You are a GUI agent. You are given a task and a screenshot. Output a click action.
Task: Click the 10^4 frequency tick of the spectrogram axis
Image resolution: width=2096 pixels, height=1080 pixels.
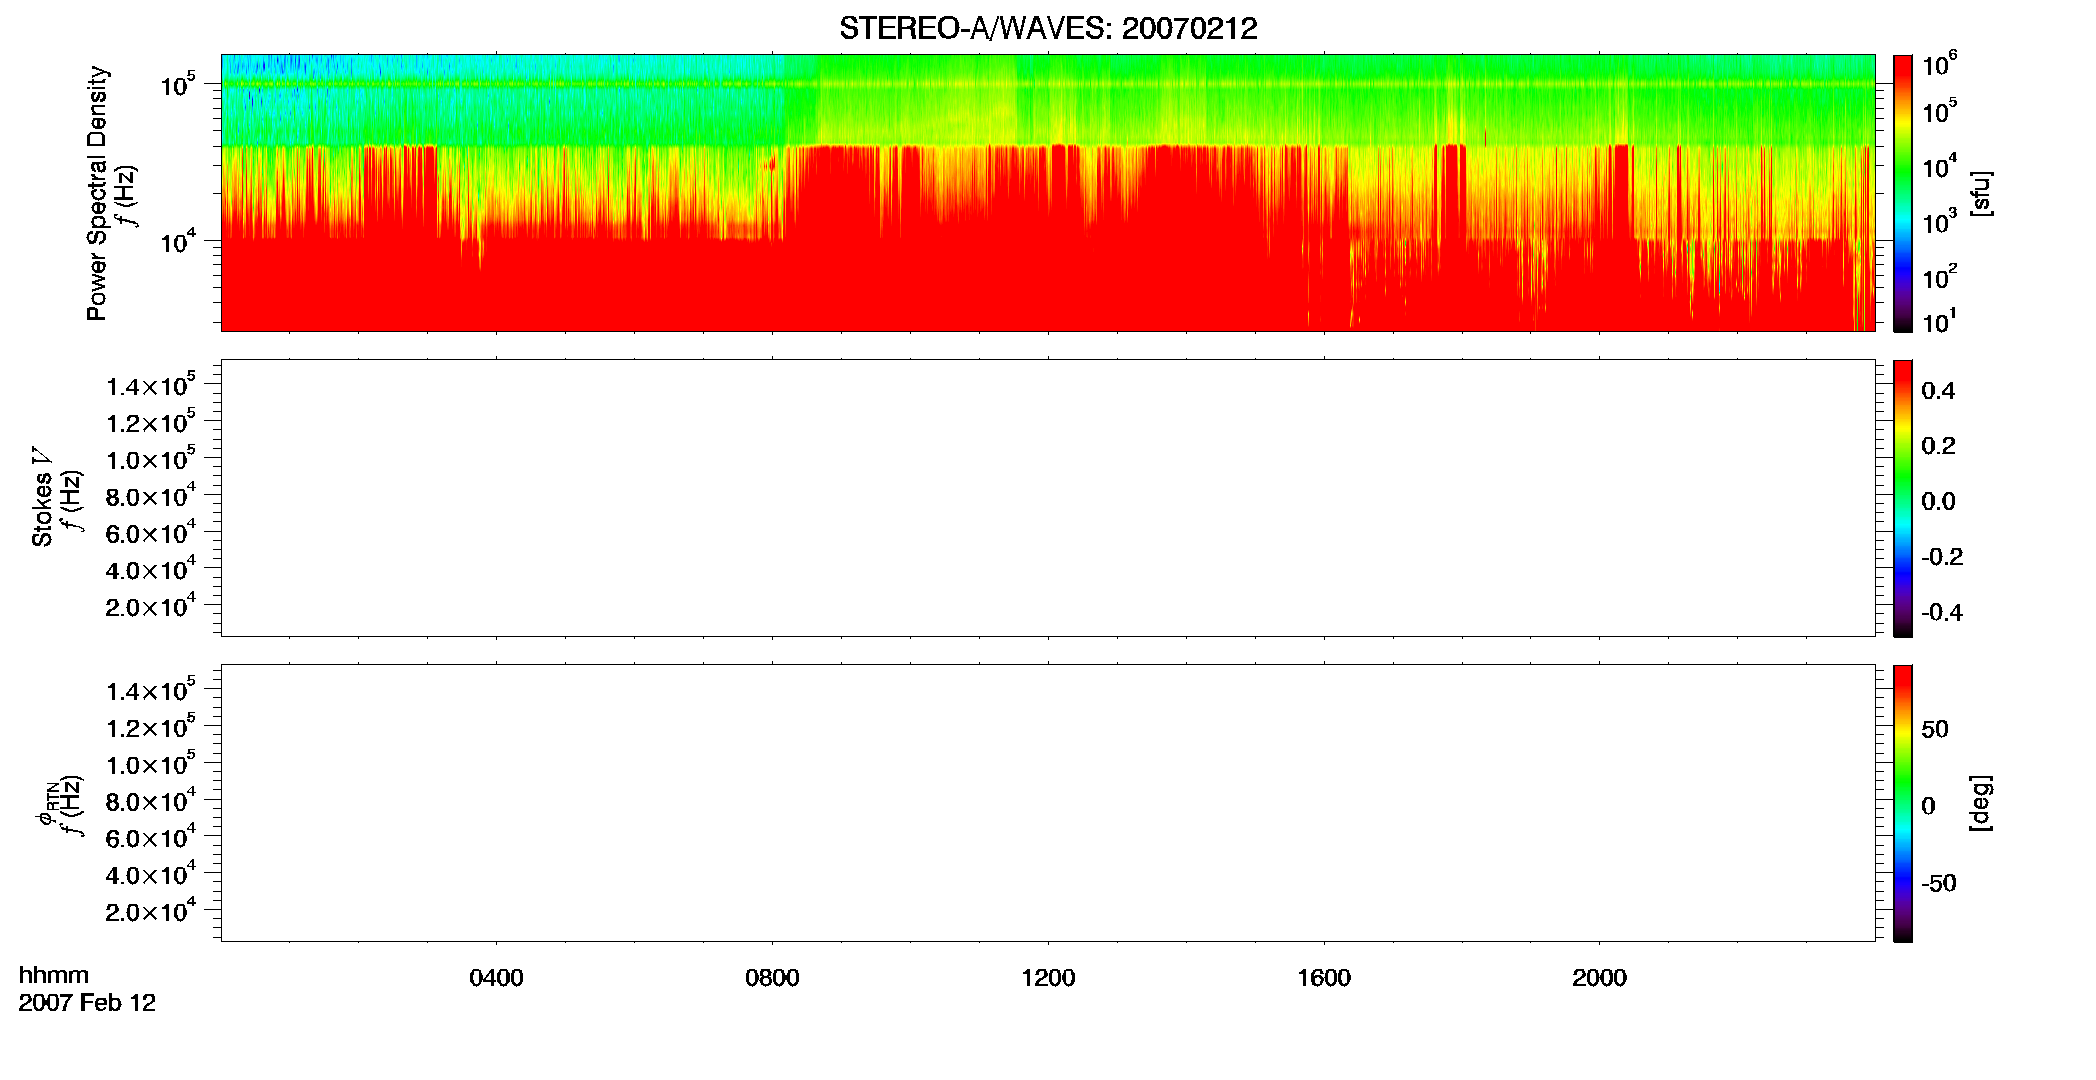[177, 240]
